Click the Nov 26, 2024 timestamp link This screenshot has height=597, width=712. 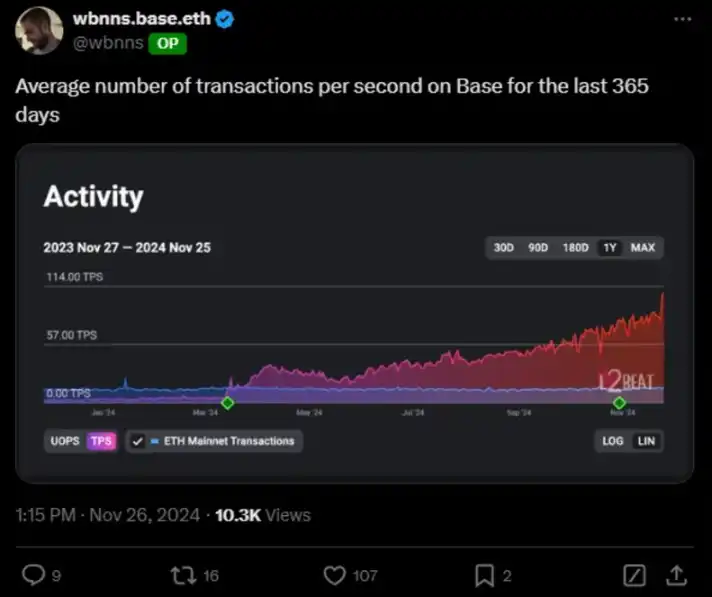click(x=142, y=516)
